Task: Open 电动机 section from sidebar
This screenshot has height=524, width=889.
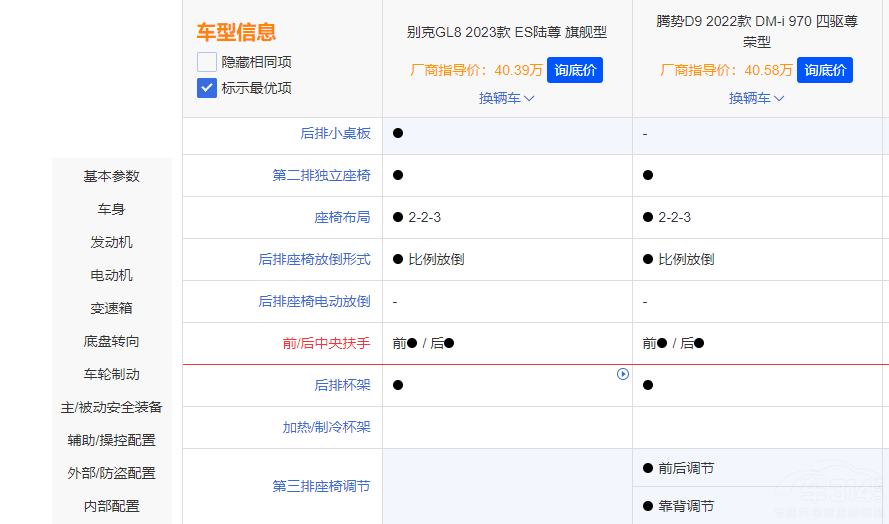Action: (x=112, y=275)
